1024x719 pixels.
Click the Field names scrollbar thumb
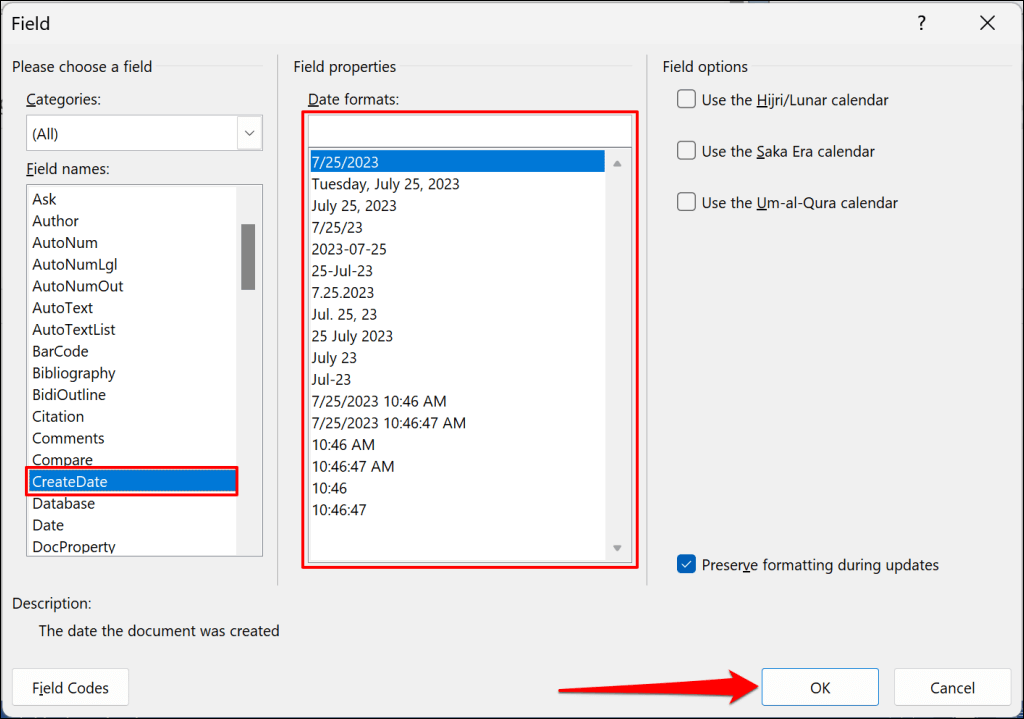(248, 256)
